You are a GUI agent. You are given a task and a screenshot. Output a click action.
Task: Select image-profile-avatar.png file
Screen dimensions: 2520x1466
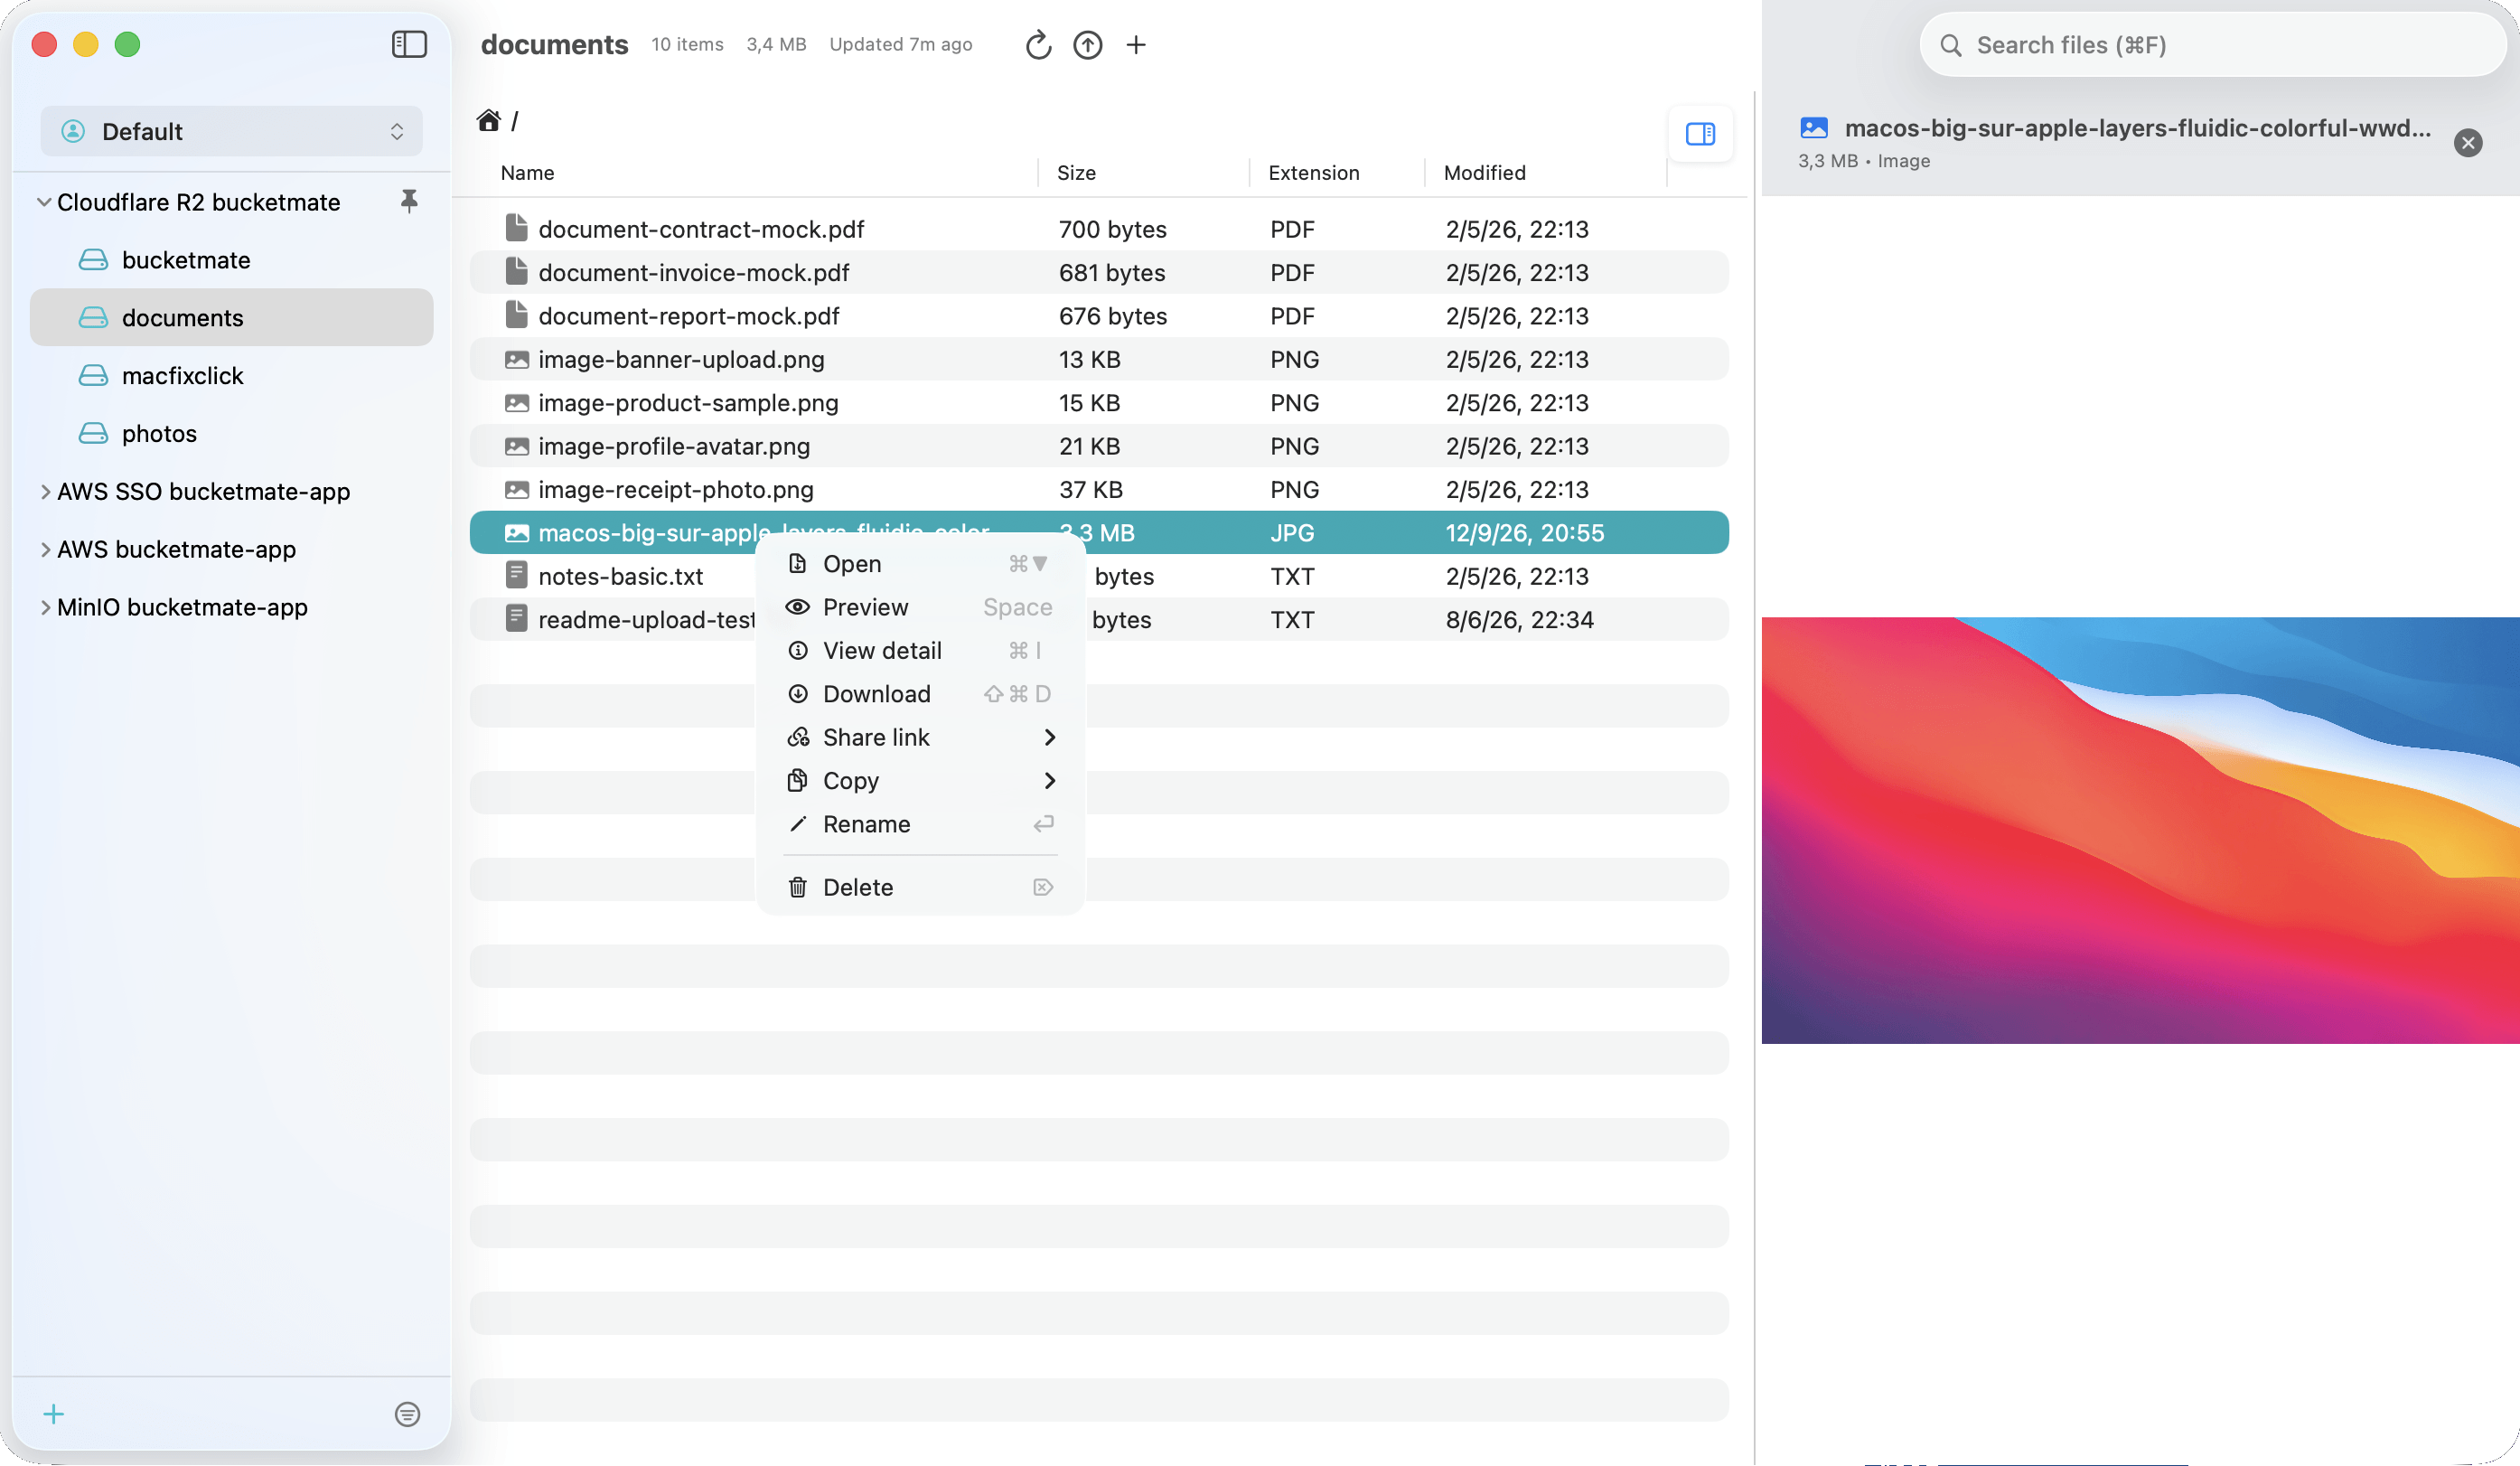pos(1099,446)
